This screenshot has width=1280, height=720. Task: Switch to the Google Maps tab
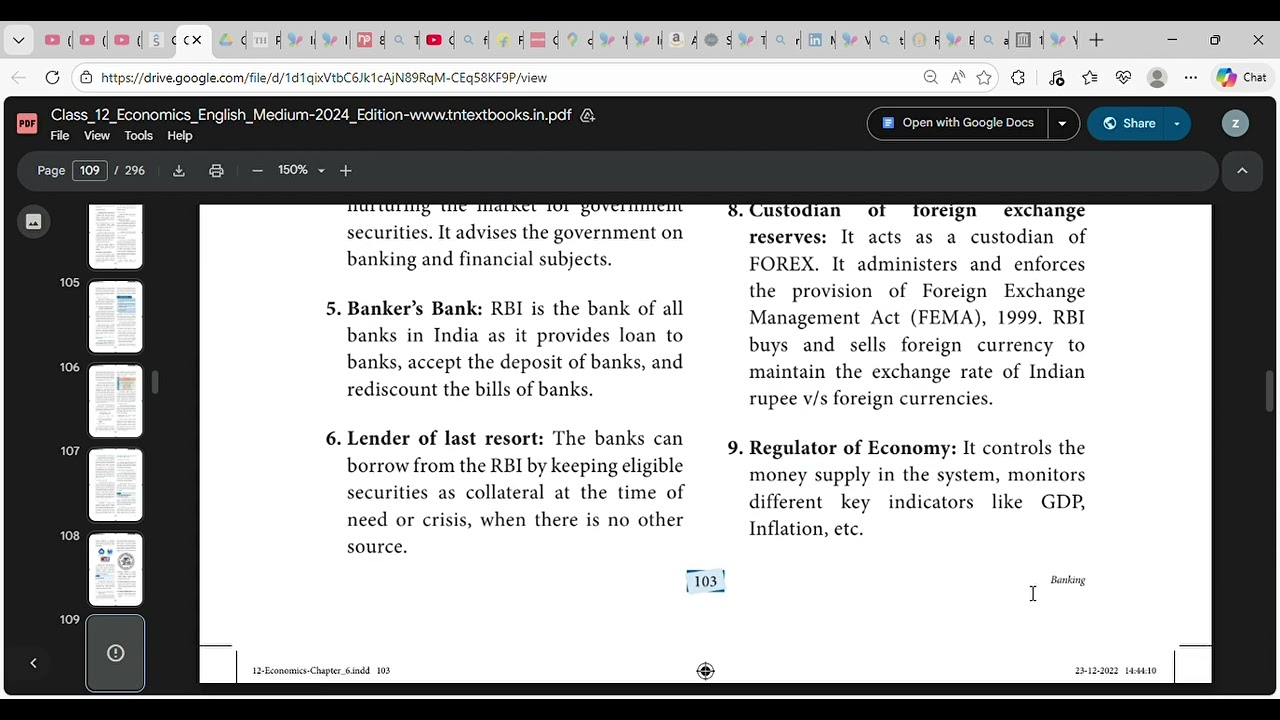(572, 40)
